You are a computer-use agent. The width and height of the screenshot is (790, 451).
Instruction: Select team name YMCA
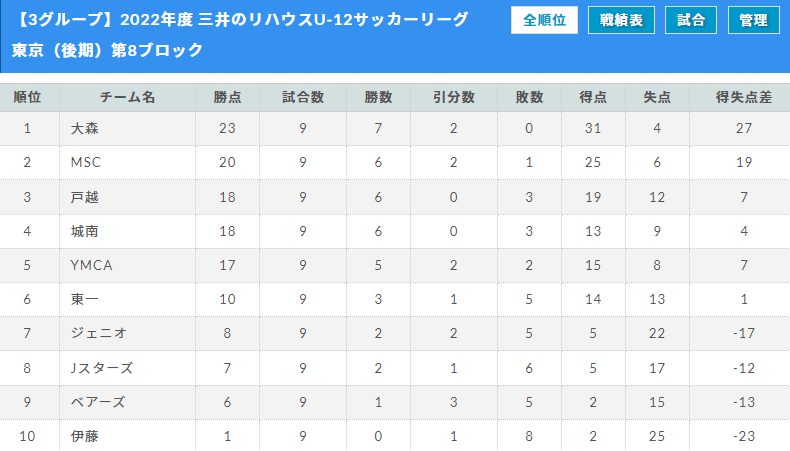point(91,265)
